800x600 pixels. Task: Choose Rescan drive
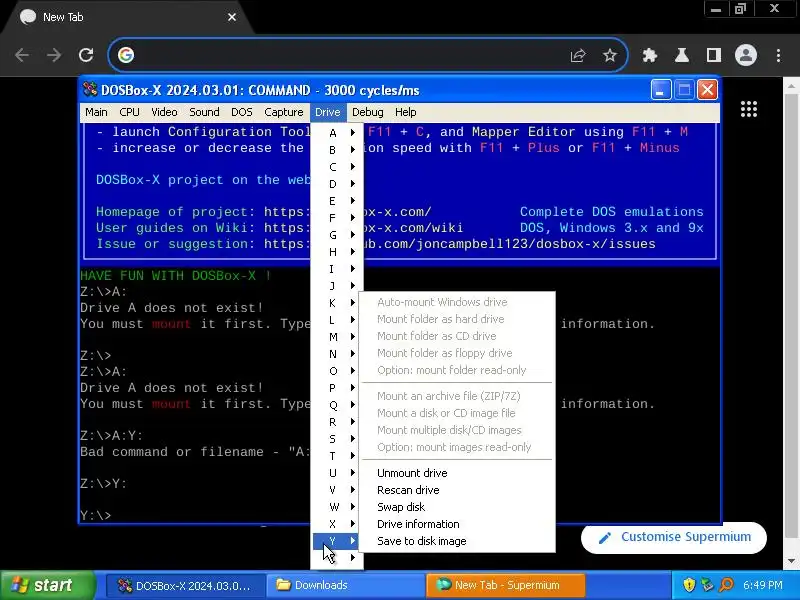457,490
